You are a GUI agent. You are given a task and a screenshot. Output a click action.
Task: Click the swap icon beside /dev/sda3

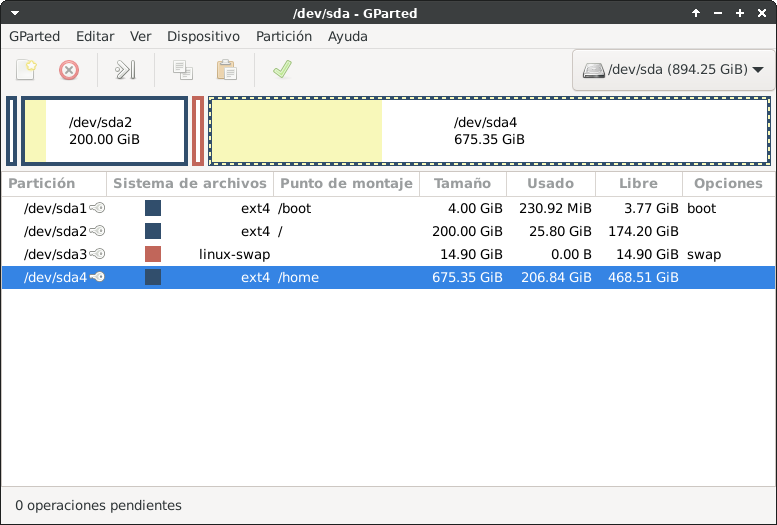tap(97, 254)
